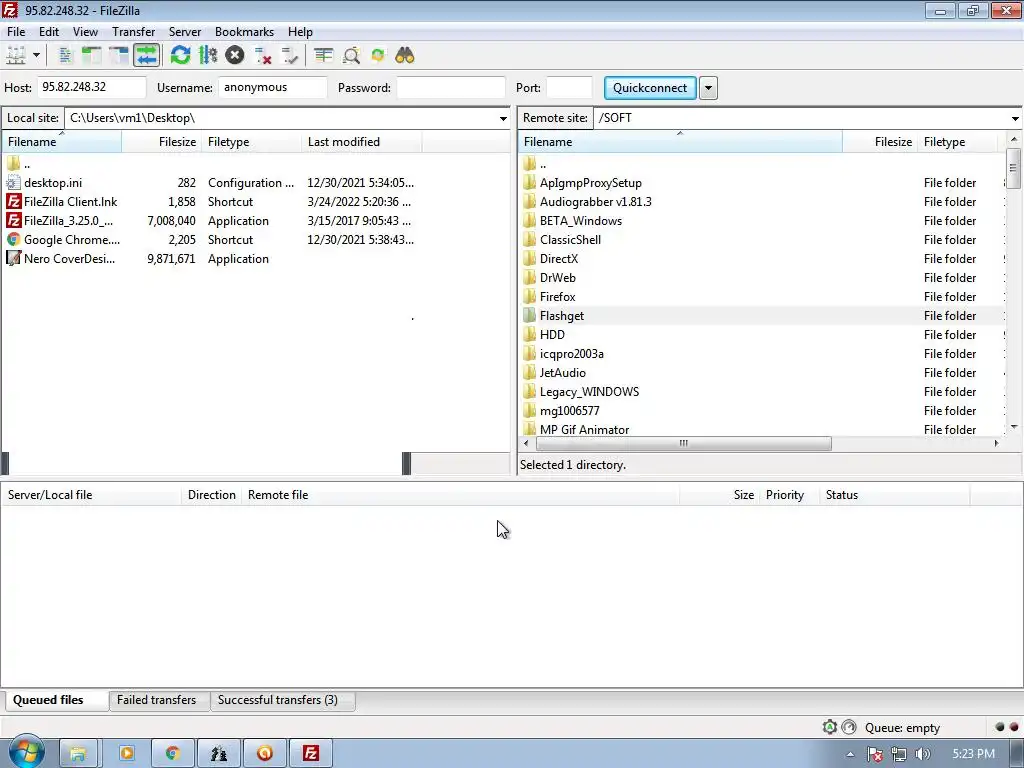The image size is (1024, 768).
Task: Sort remote list by Filename column header
Action: pos(680,142)
